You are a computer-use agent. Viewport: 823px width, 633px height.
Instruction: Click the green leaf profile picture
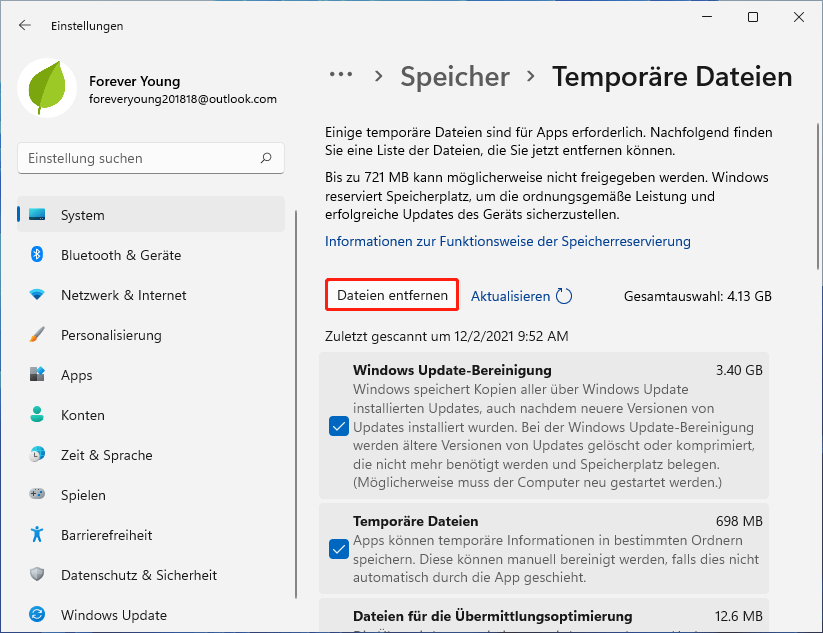click(47, 88)
